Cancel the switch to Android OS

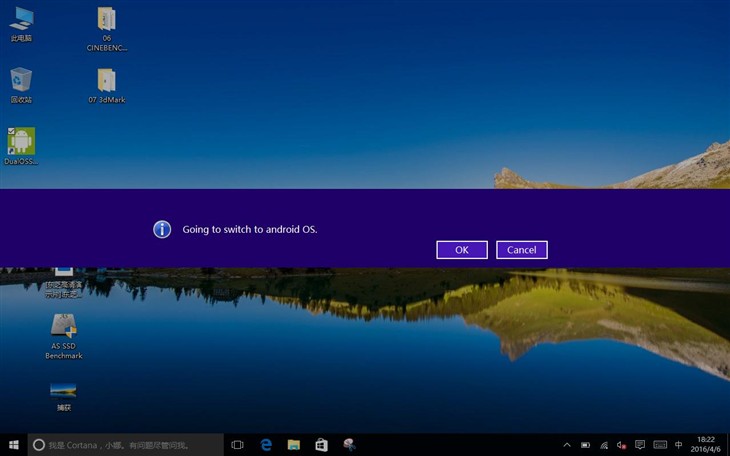pos(521,250)
